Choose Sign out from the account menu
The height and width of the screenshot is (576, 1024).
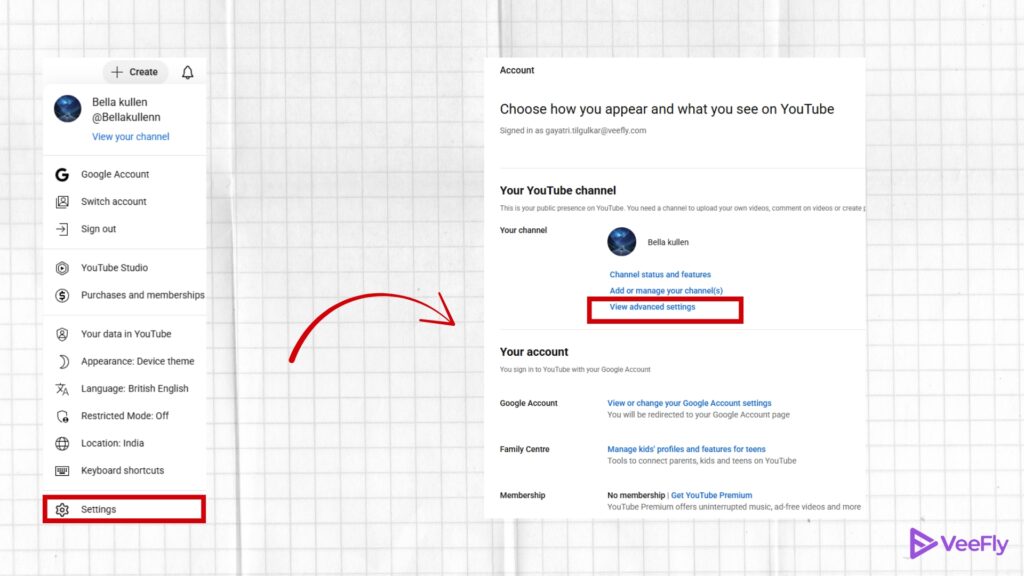[x=101, y=228]
